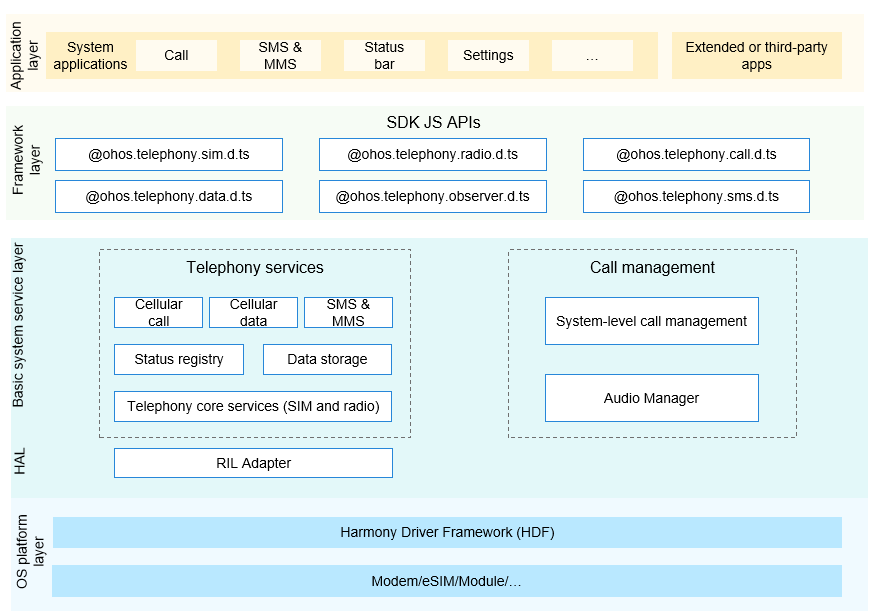Select the SMS & MMS application box
872x616 pixels.
(x=281, y=56)
